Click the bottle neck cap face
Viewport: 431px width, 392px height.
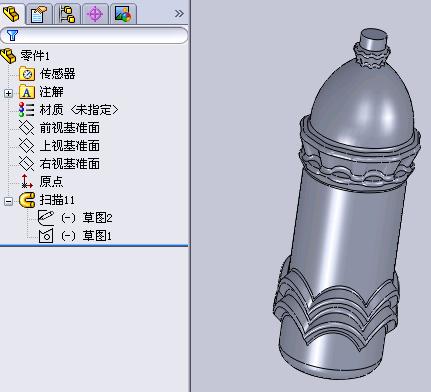click(x=374, y=34)
